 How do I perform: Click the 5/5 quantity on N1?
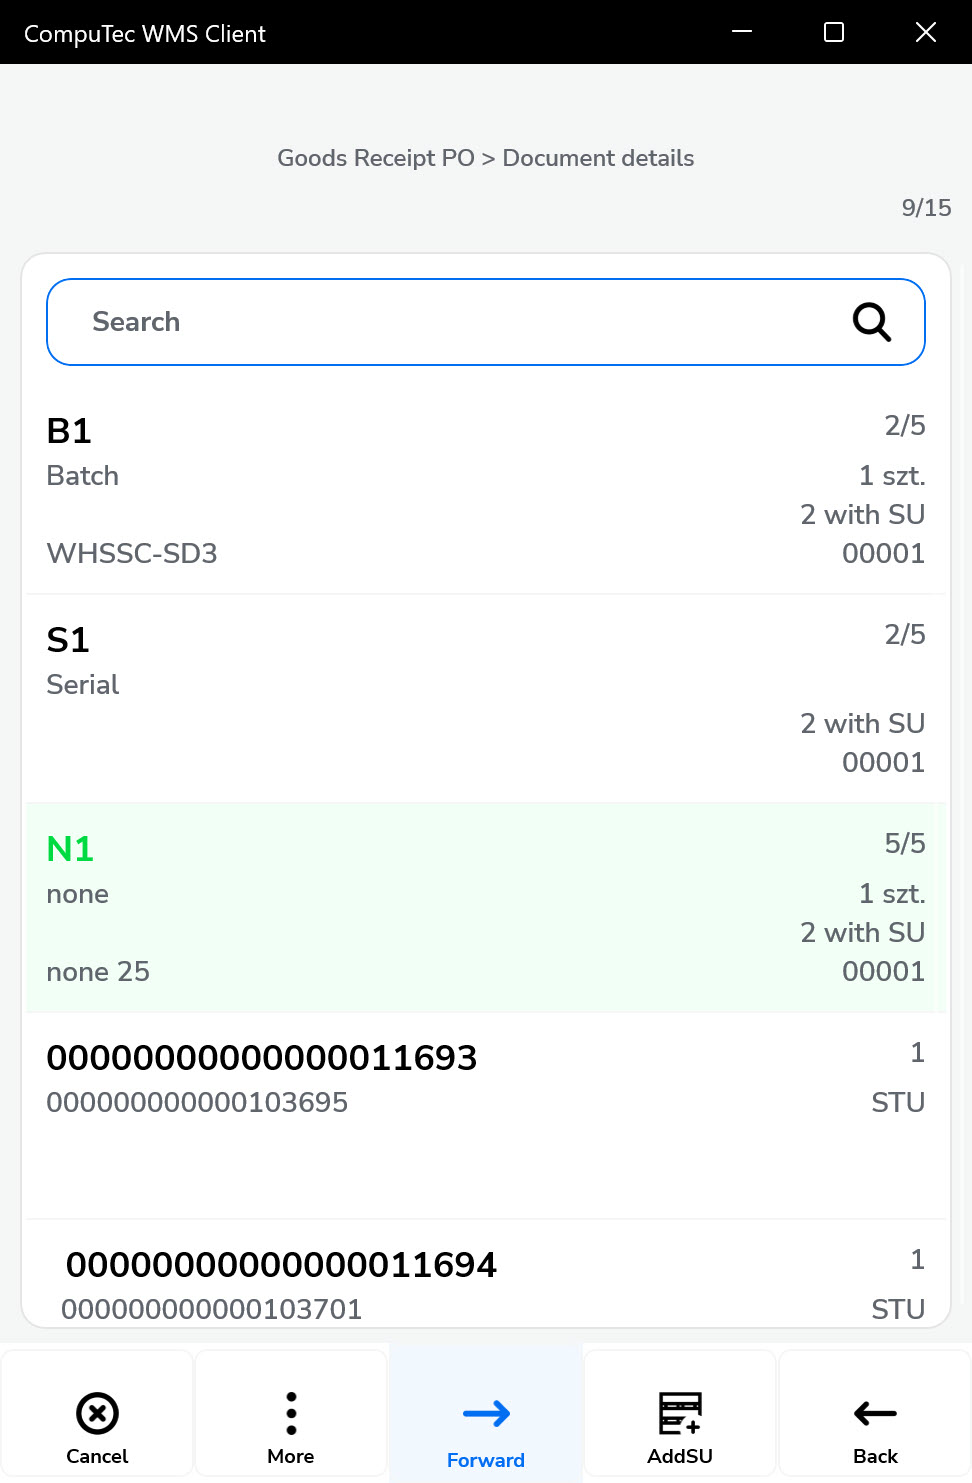click(904, 844)
